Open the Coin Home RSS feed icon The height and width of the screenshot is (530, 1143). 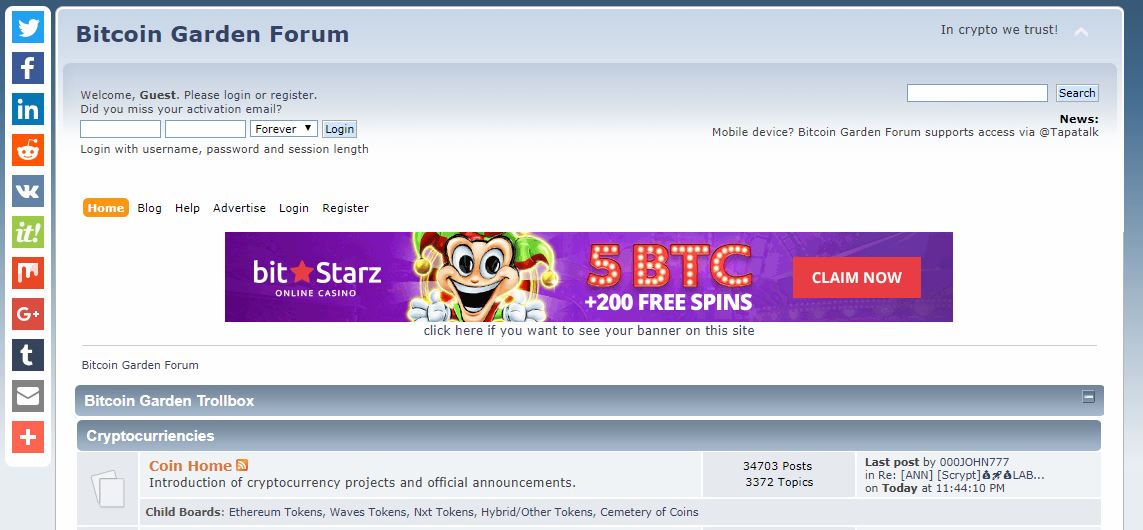coord(242,465)
